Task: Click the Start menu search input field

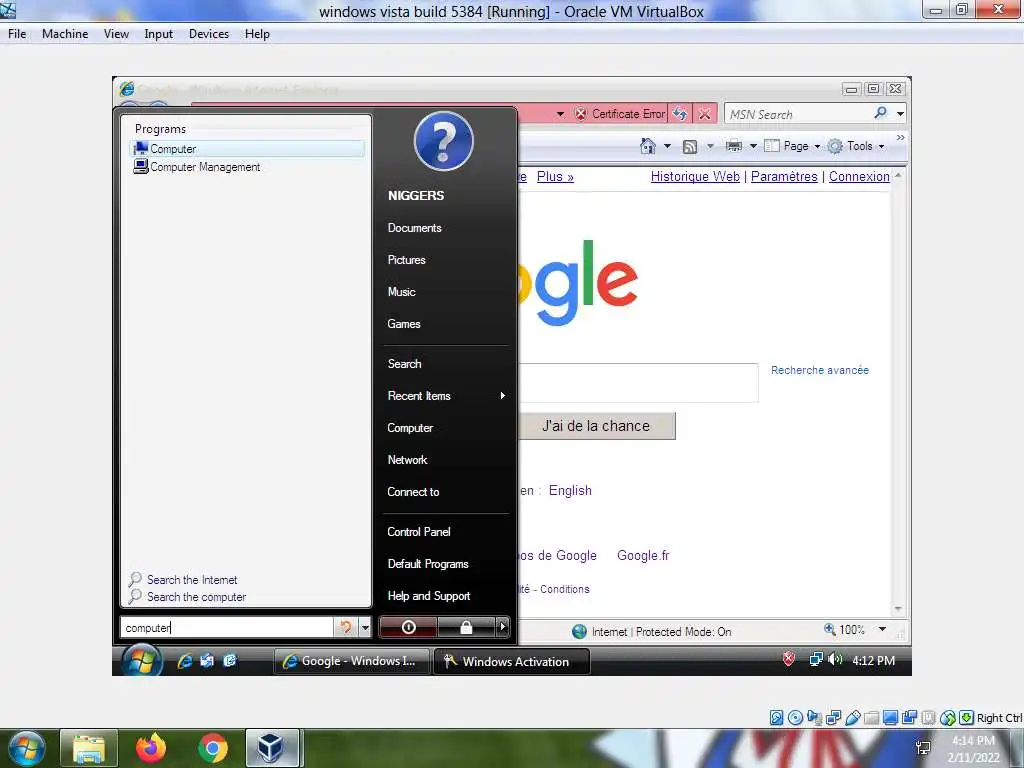Action: (x=228, y=628)
